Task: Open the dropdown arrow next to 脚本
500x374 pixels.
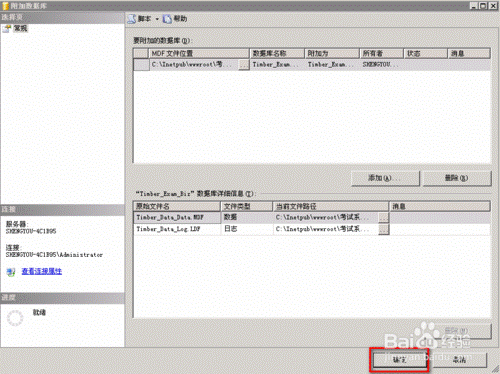Action: [x=157, y=19]
